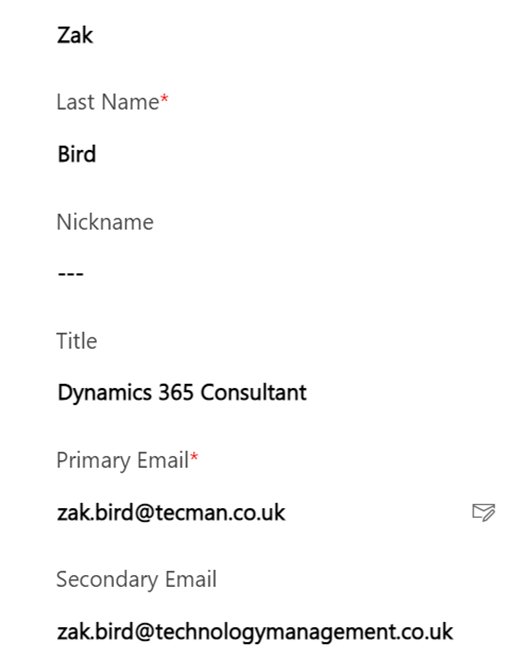This screenshot has height=657, width=528.
Task: Click the Nickname field label
Action: pos(105,222)
